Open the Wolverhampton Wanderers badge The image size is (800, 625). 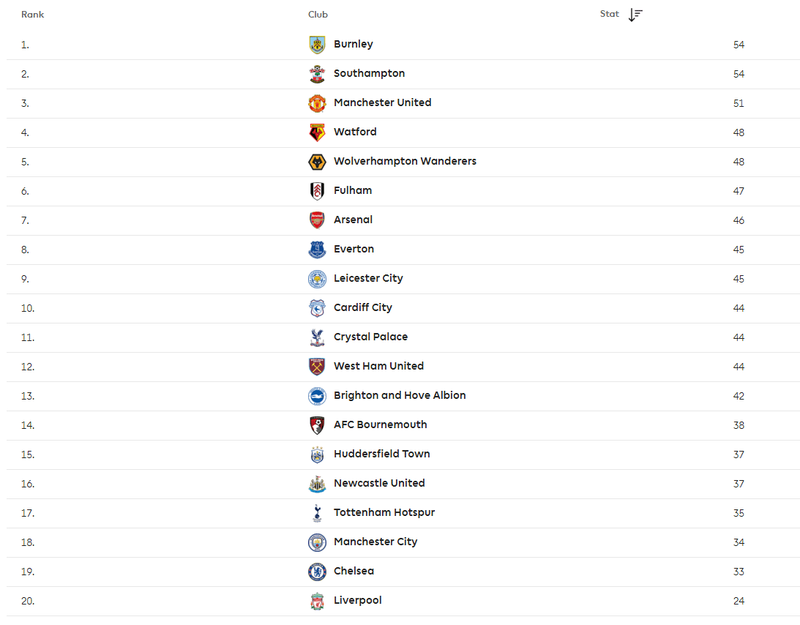pos(317,162)
